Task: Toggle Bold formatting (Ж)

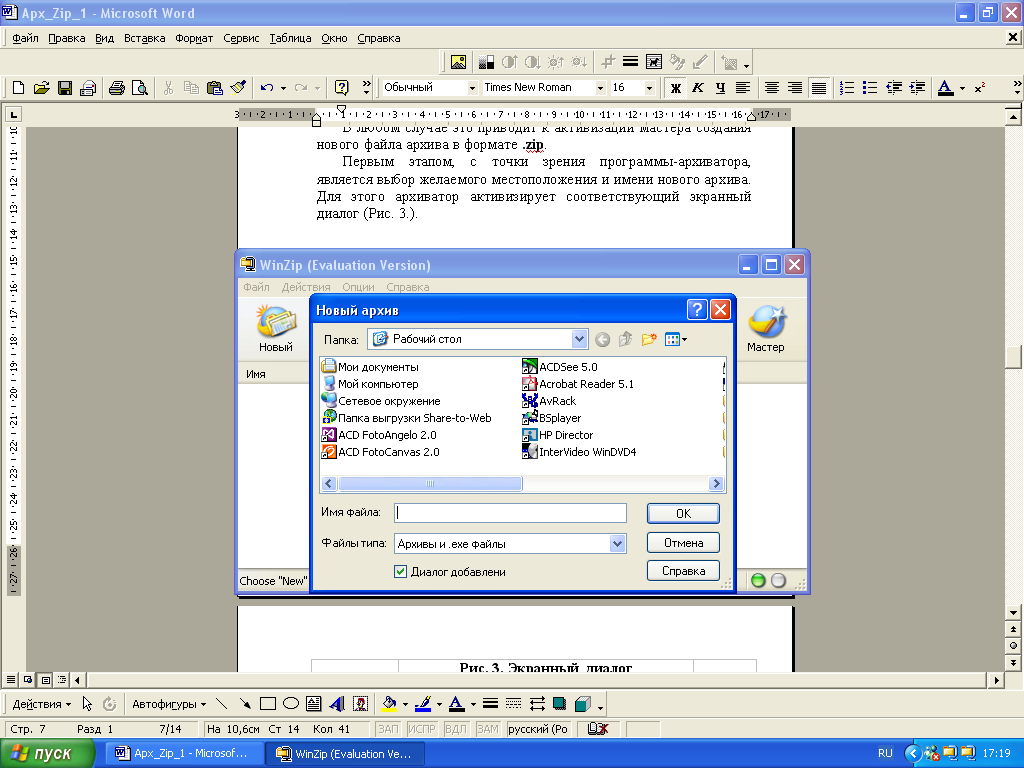Action: [675, 88]
